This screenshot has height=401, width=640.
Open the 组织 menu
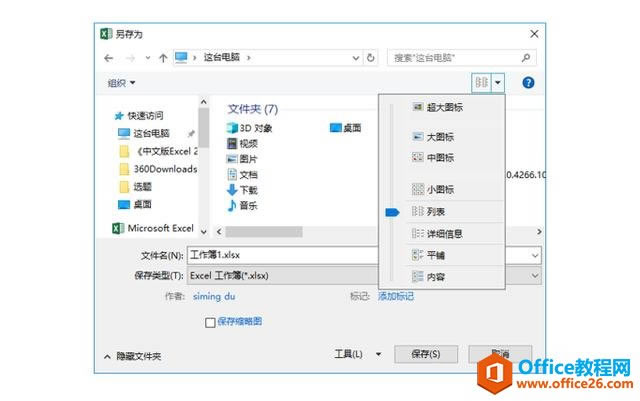[121, 83]
